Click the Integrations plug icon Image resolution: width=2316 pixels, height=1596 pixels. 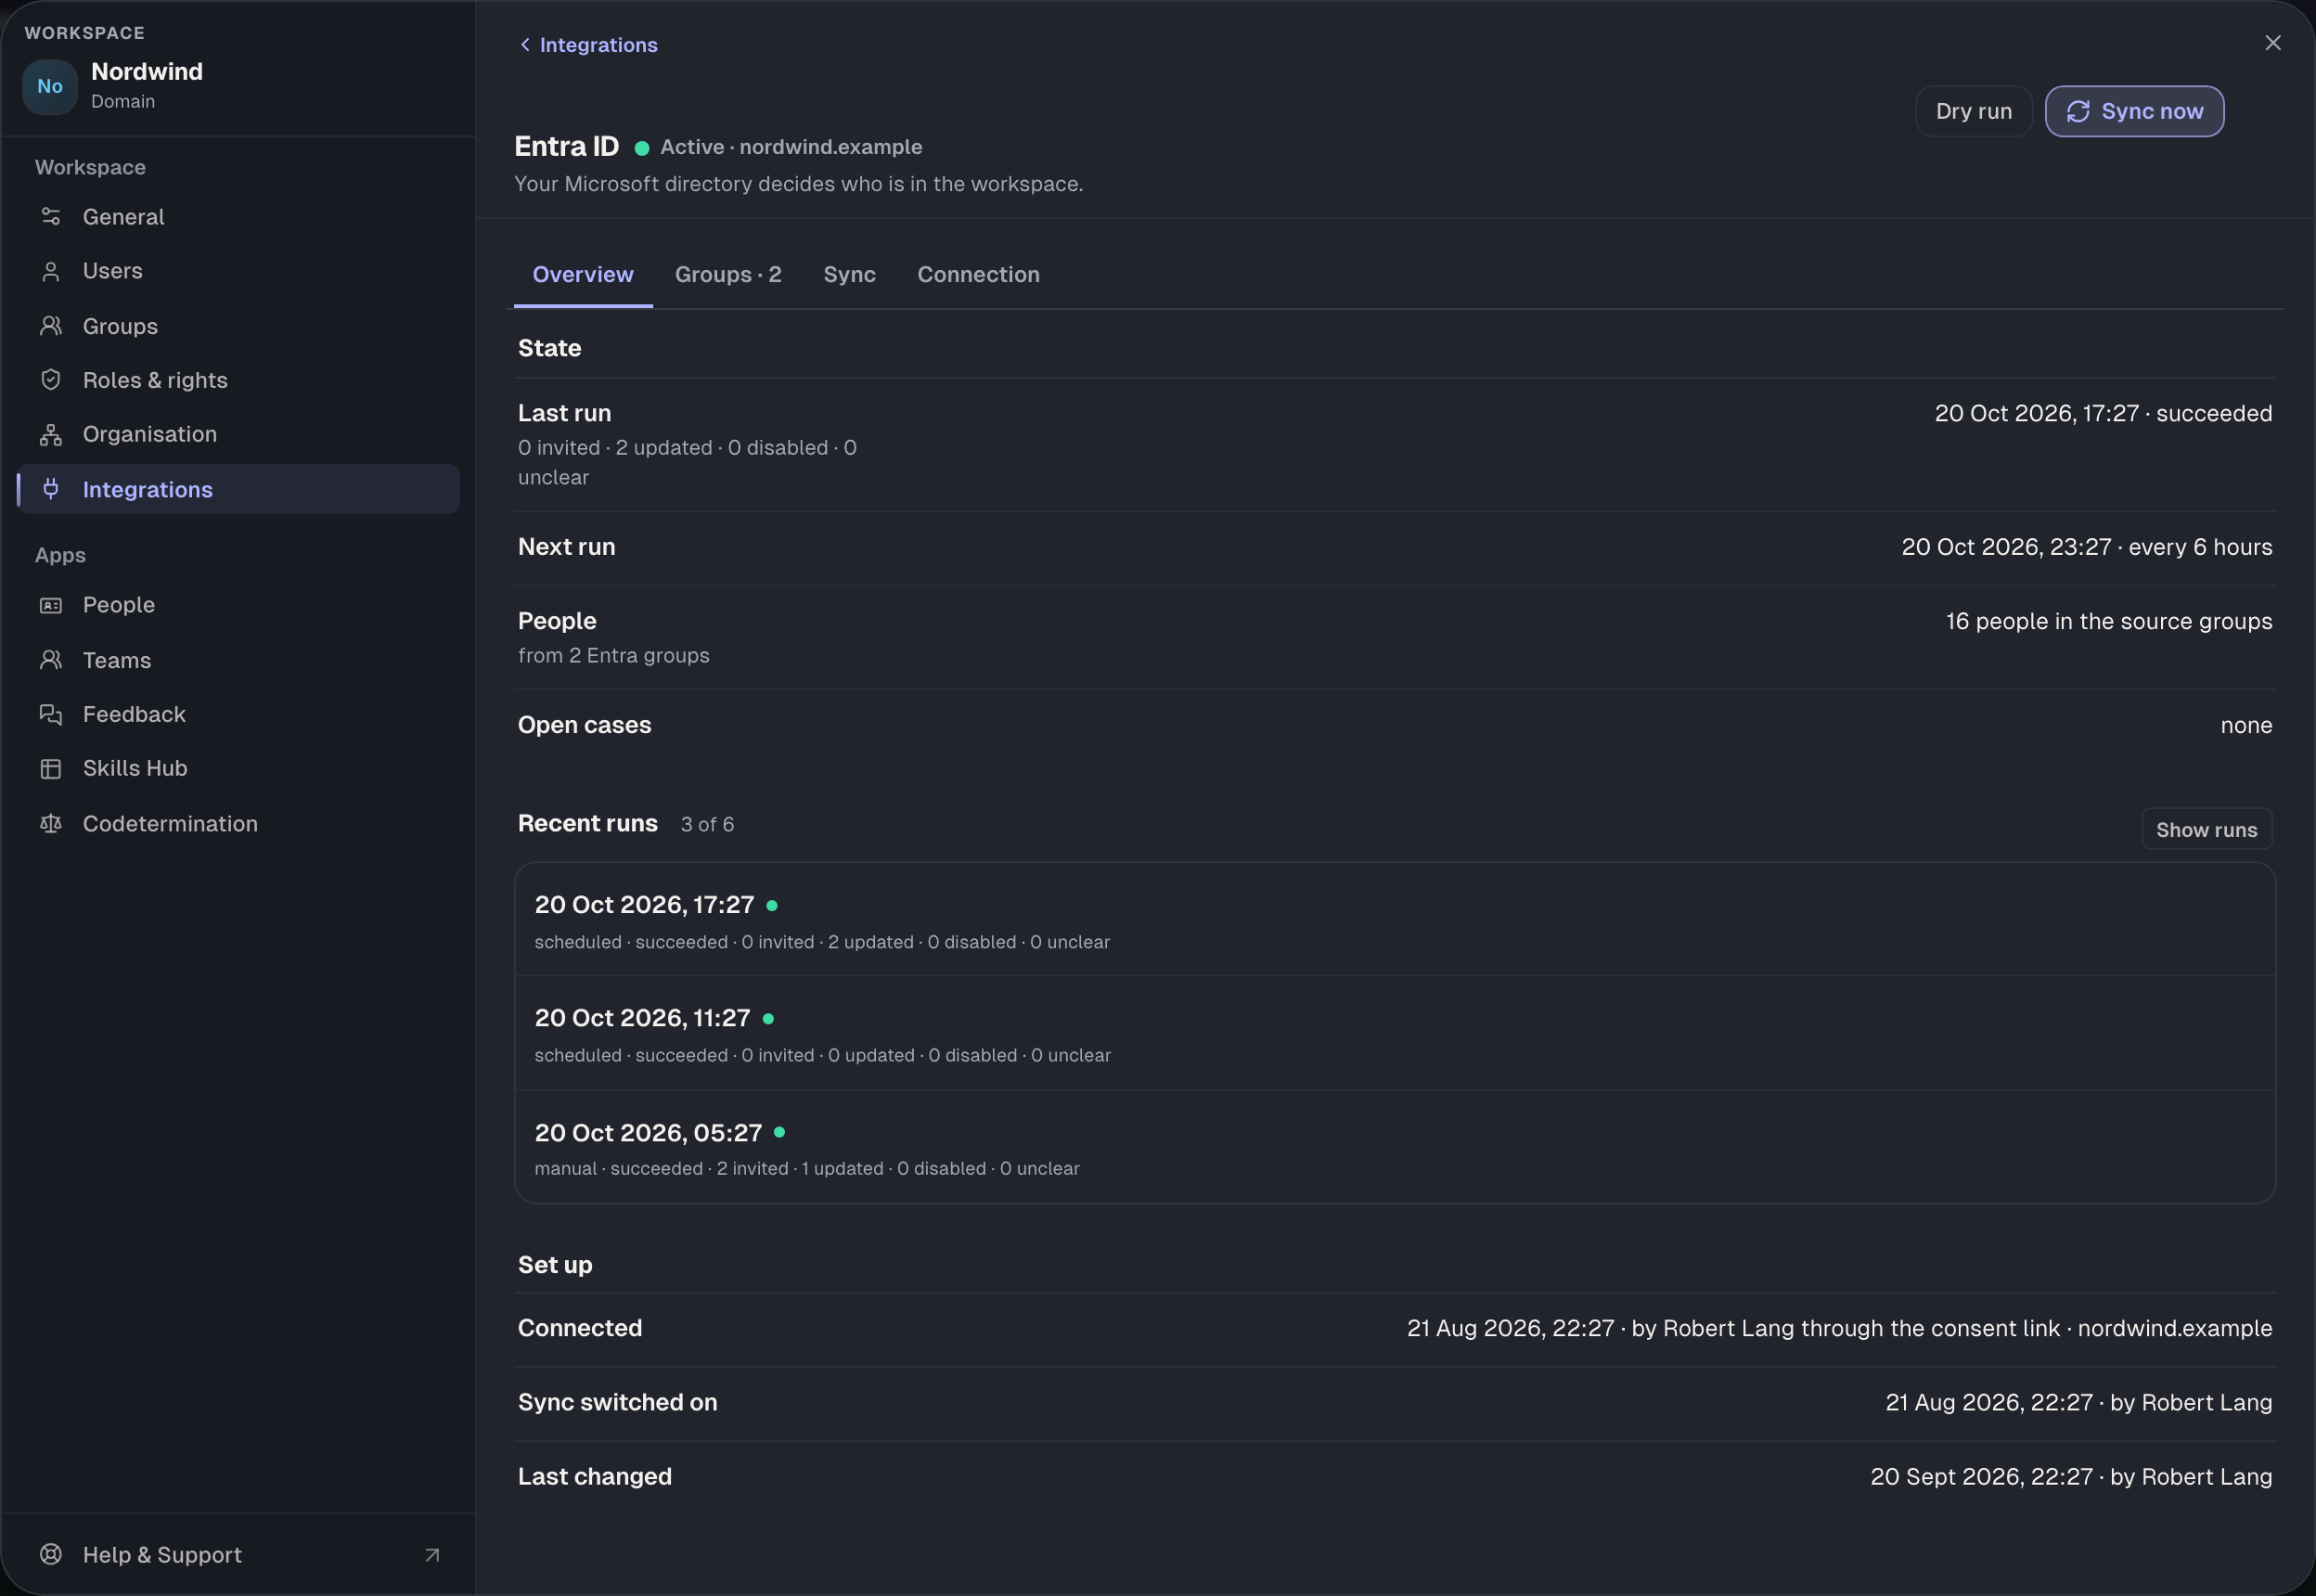51,489
